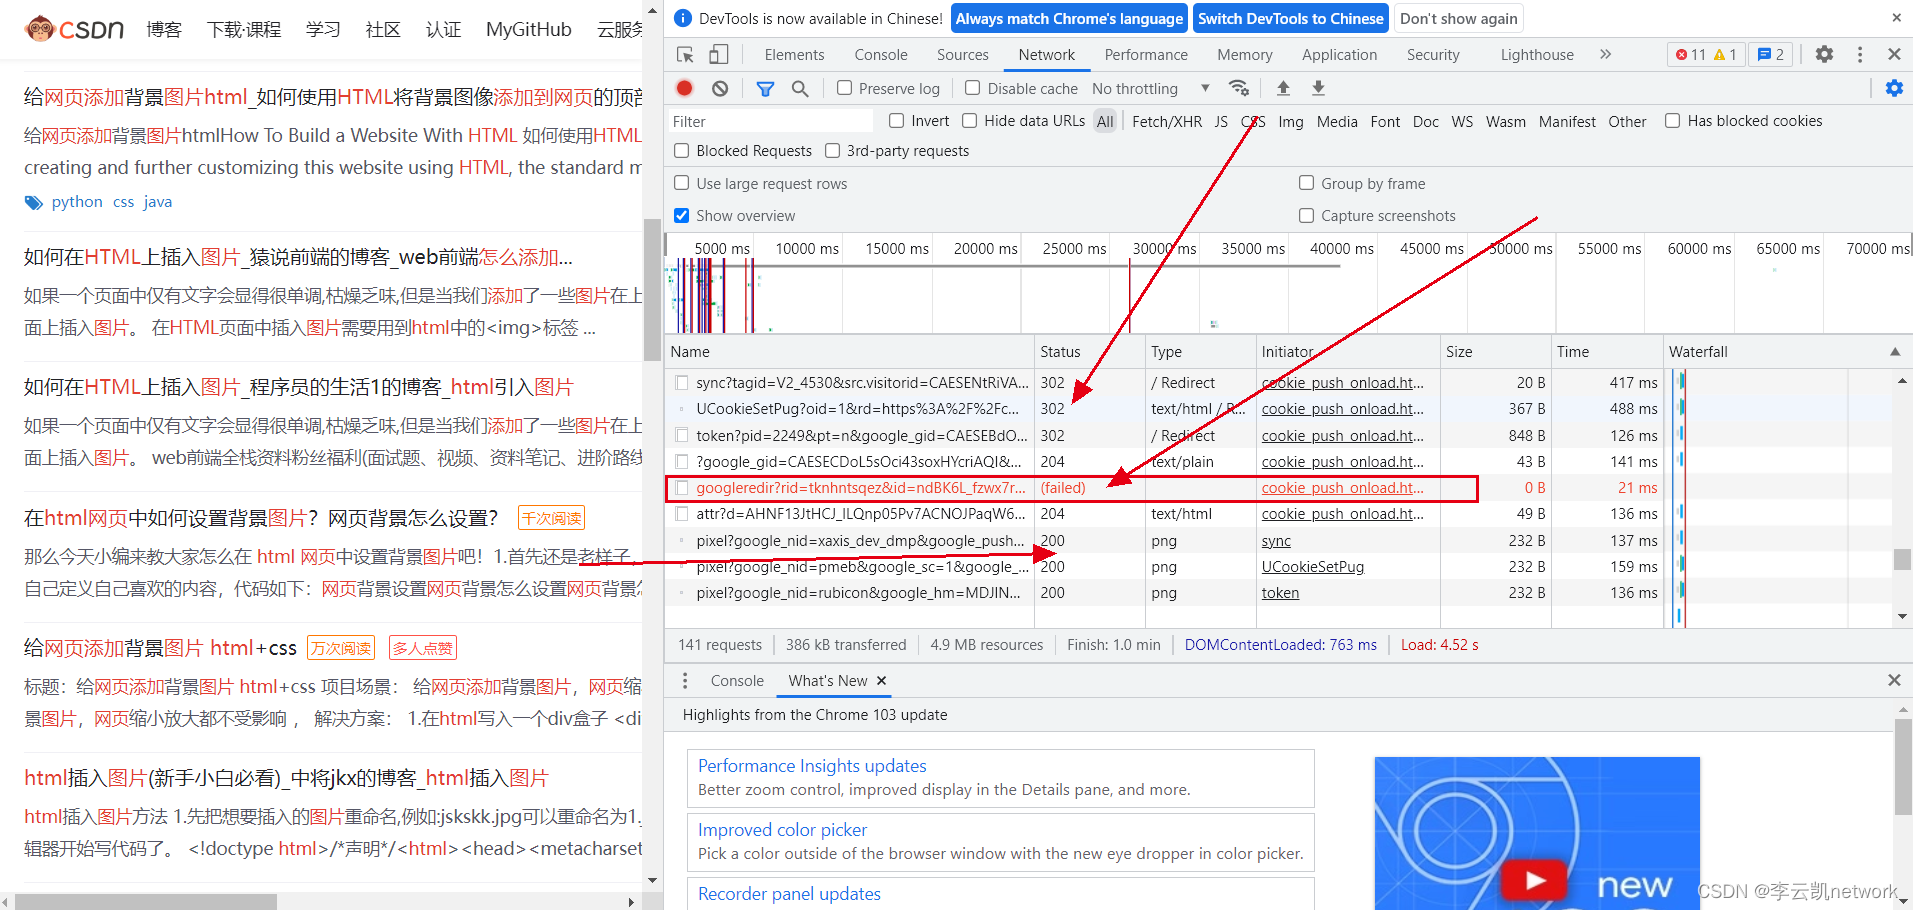Viewport: 1913px width, 910px height.
Task: Open the Performance tab
Action: (x=1146, y=55)
